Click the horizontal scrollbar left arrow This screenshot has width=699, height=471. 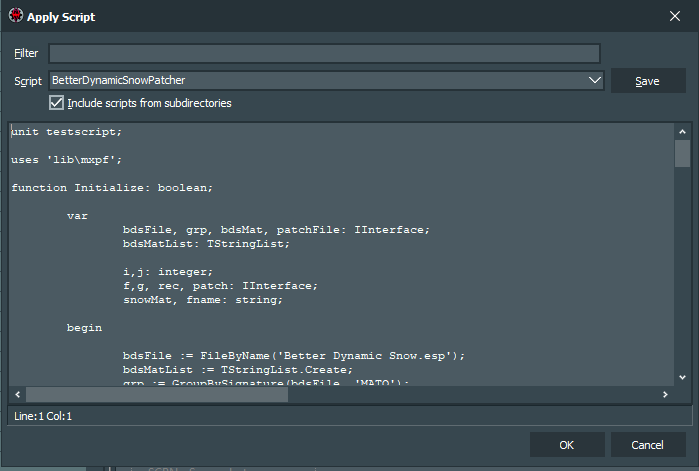pyautogui.click(x=18, y=394)
